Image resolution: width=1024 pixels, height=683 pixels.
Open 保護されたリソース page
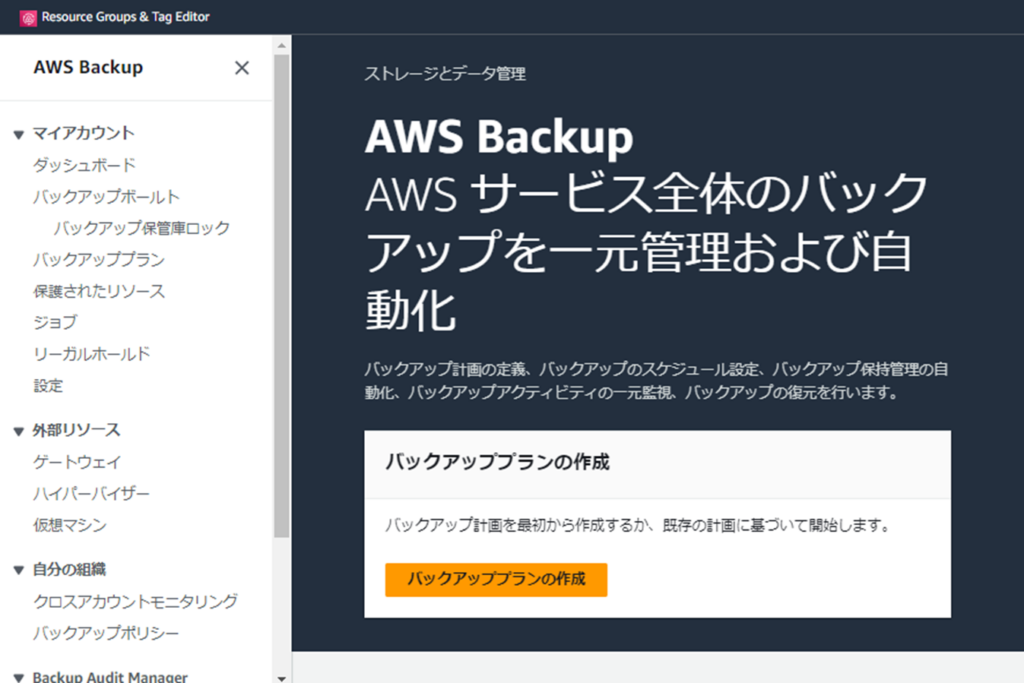99,291
